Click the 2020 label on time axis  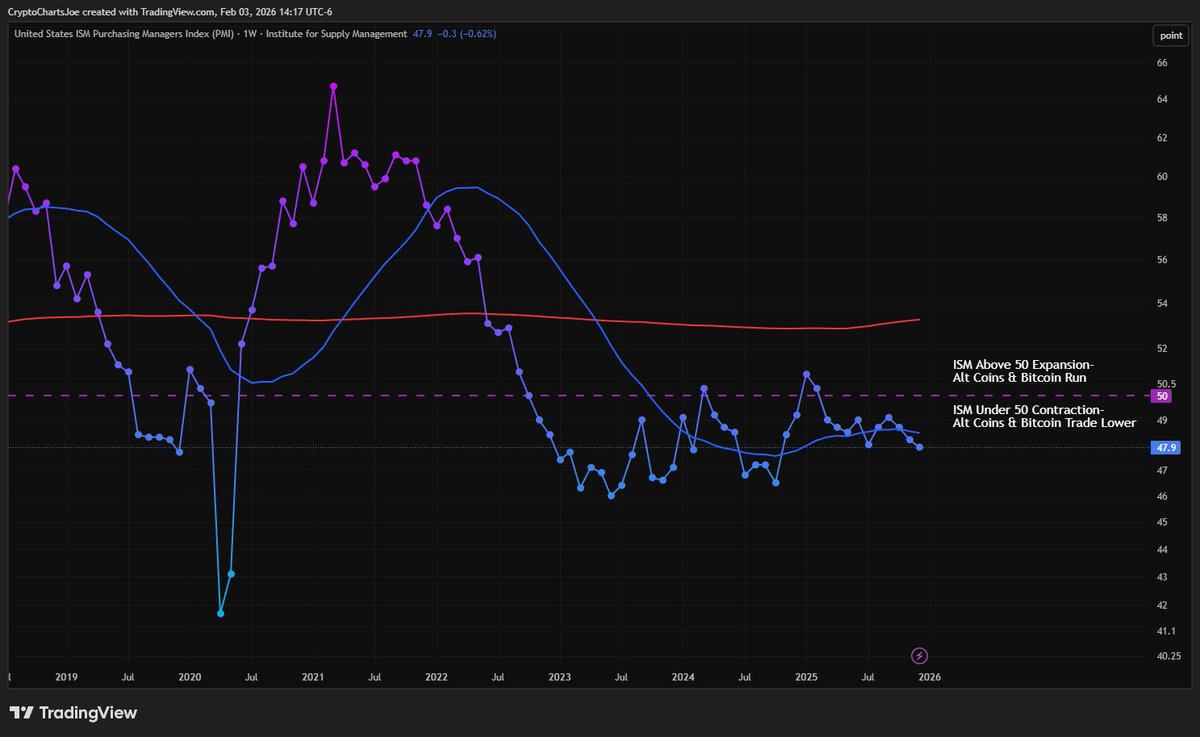[x=189, y=677]
